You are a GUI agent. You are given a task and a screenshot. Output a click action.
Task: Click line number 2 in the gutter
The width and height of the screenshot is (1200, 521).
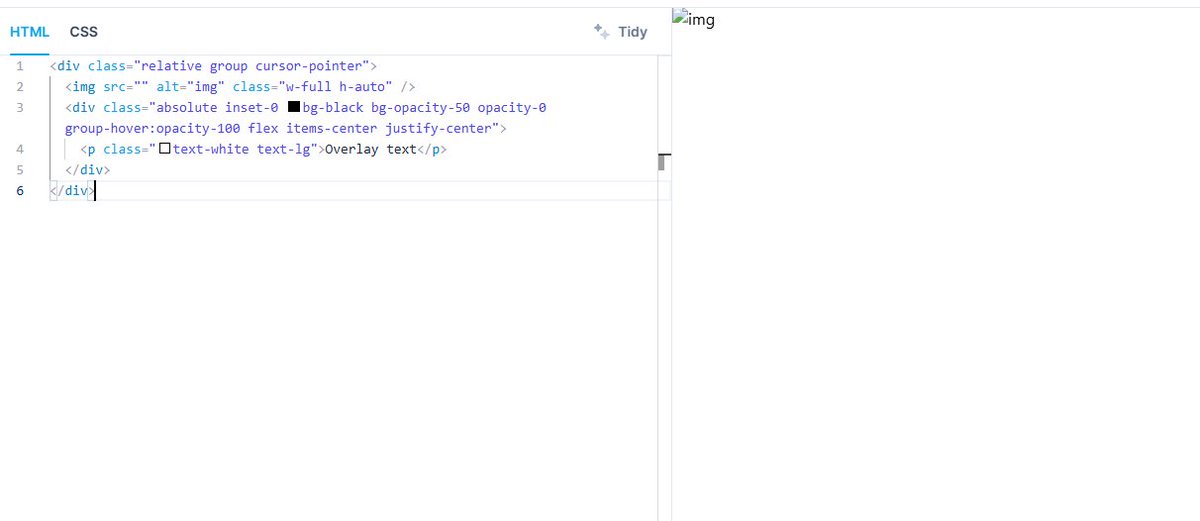[x=19, y=87]
